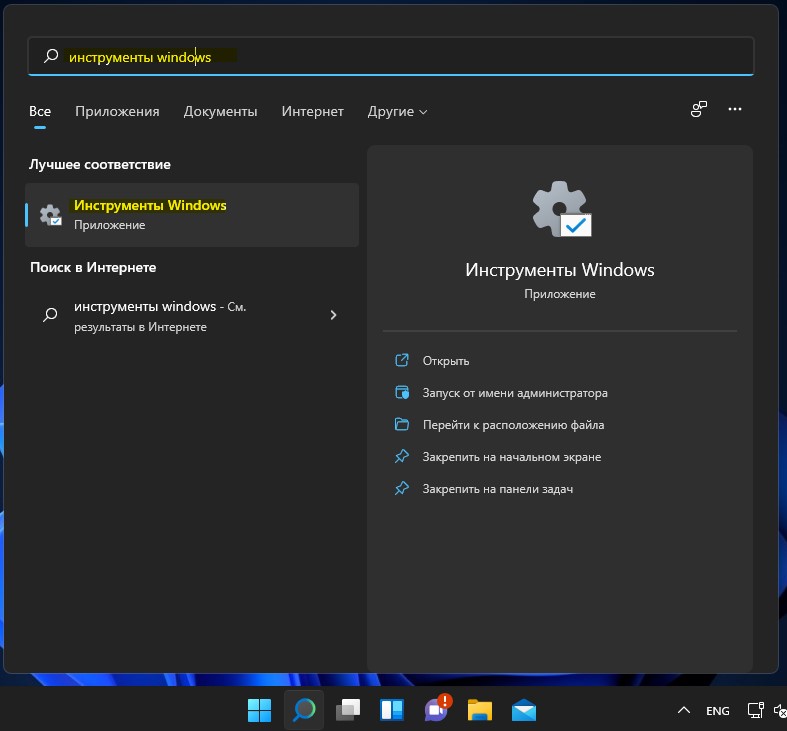Click the network tray icon
Image resolution: width=787 pixels, height=731 pixels.
coord(755,710)
